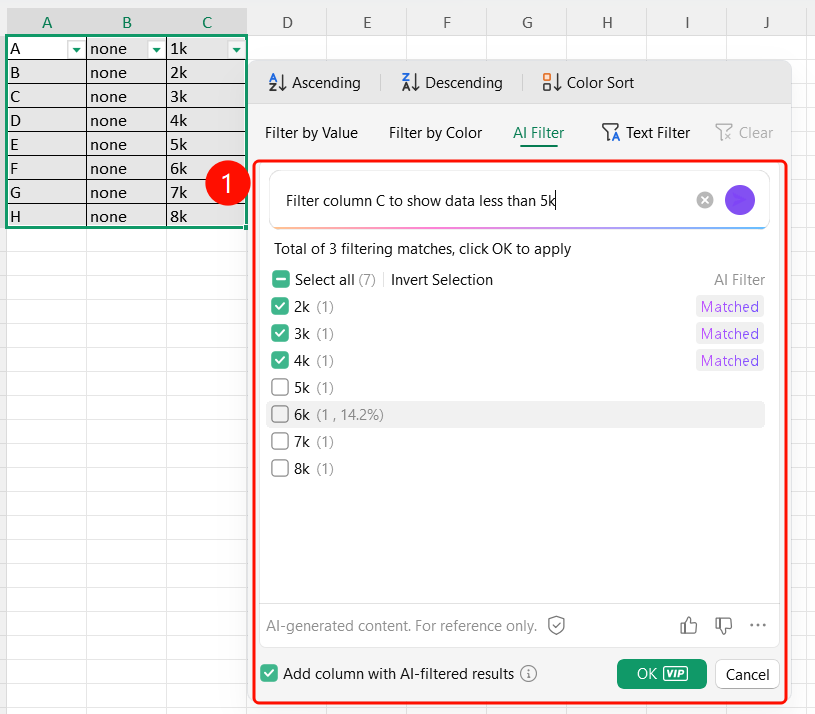Check the 7k value checkbox
The image size is (815, 714).
click(x=280, y=442)
